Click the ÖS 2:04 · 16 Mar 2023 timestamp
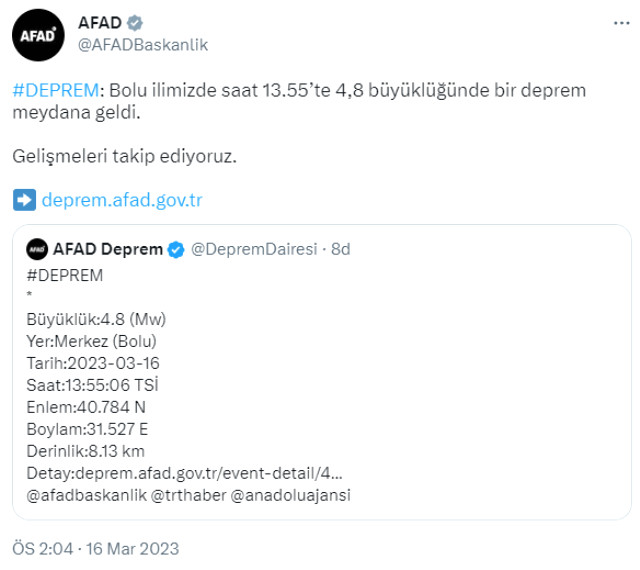Viewport: 640px width, 570px height. click(95, 548)
